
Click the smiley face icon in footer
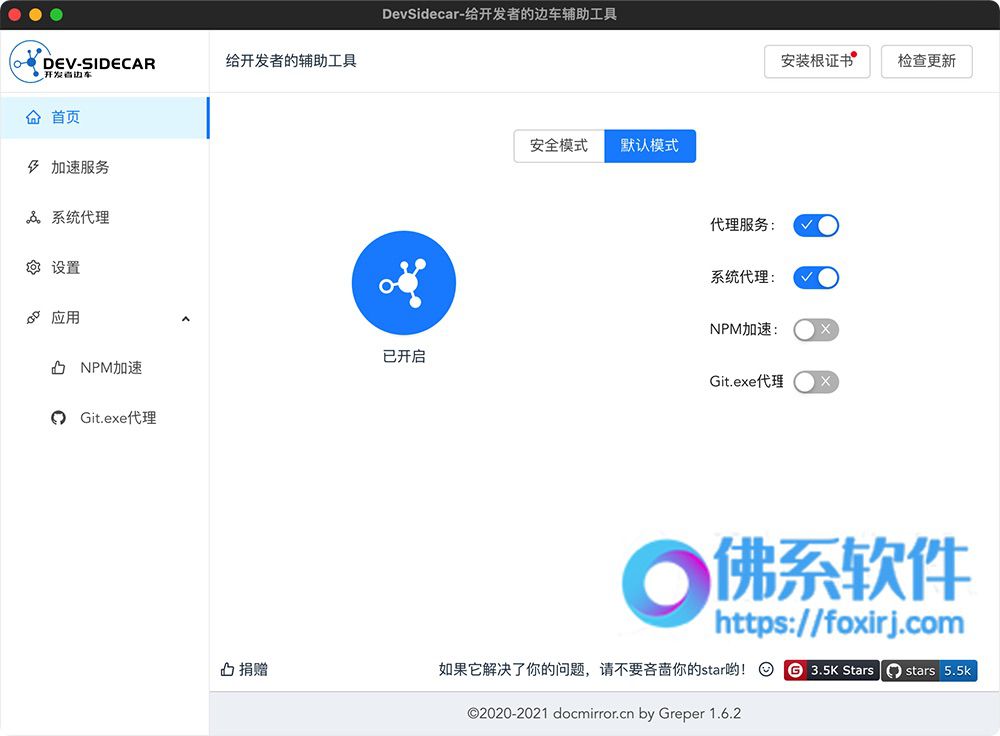click(766, 669)
